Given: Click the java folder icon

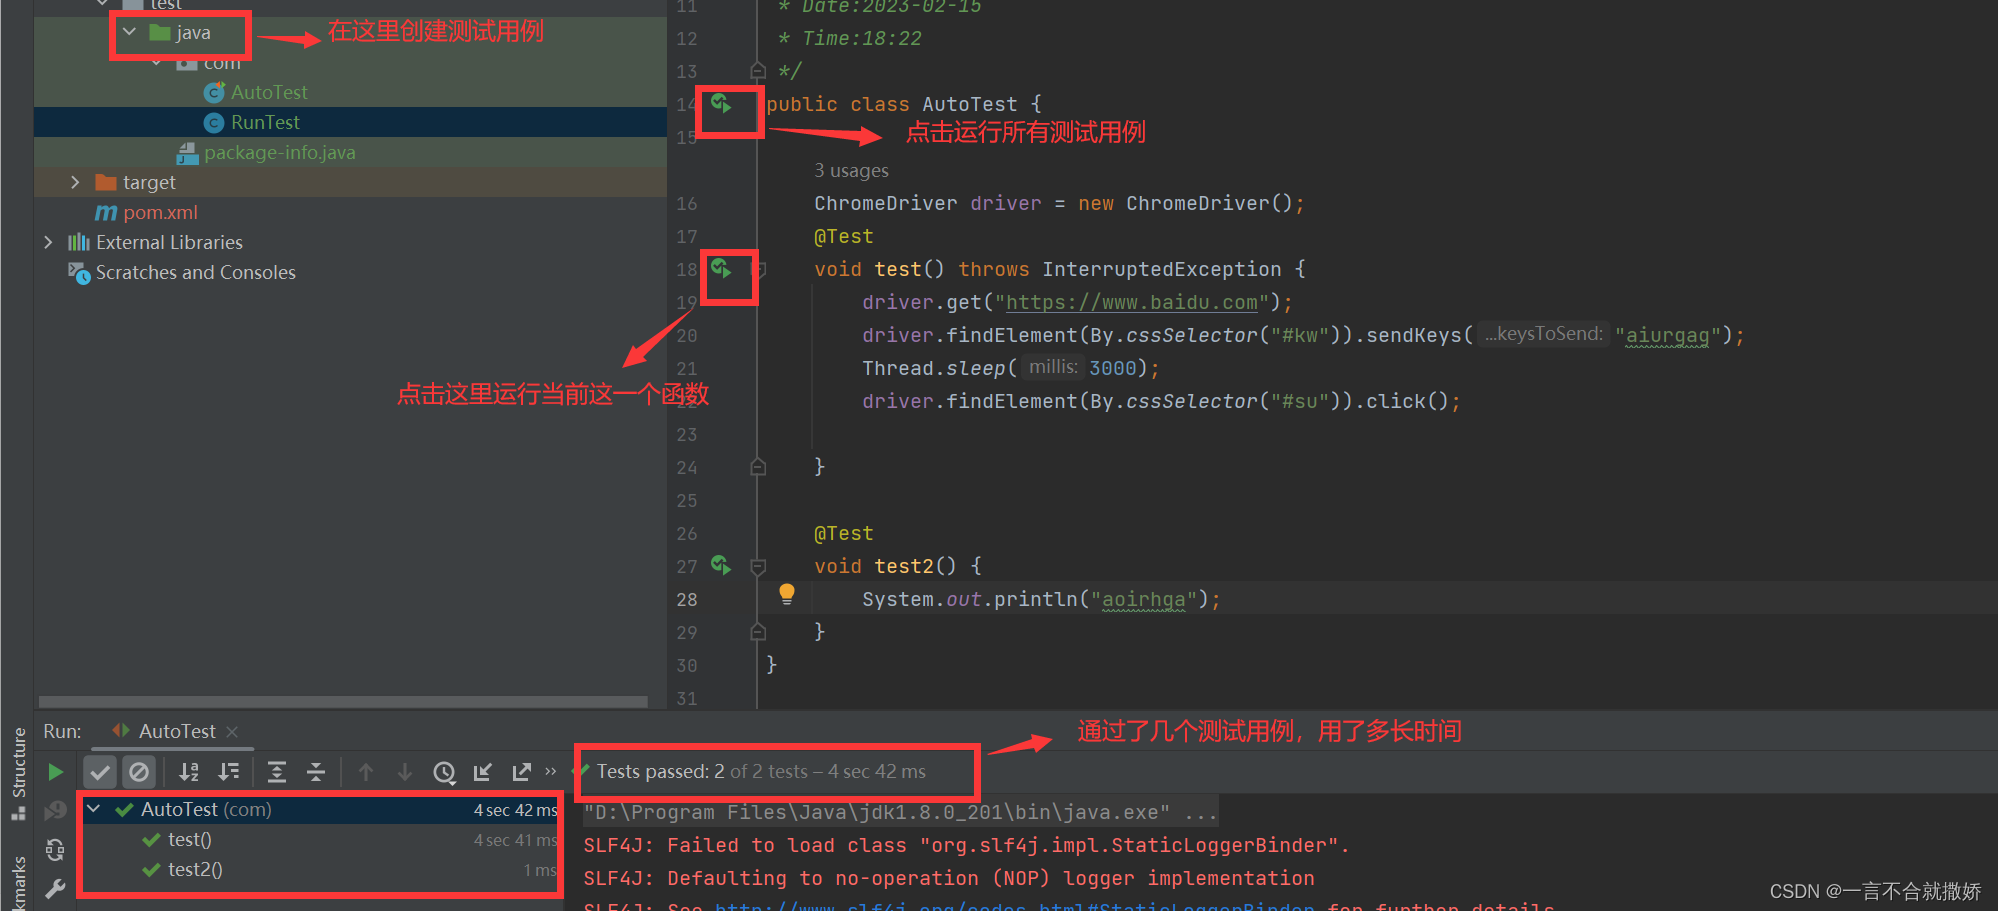Looking at the screenshot, I should [x=159, y=32].
